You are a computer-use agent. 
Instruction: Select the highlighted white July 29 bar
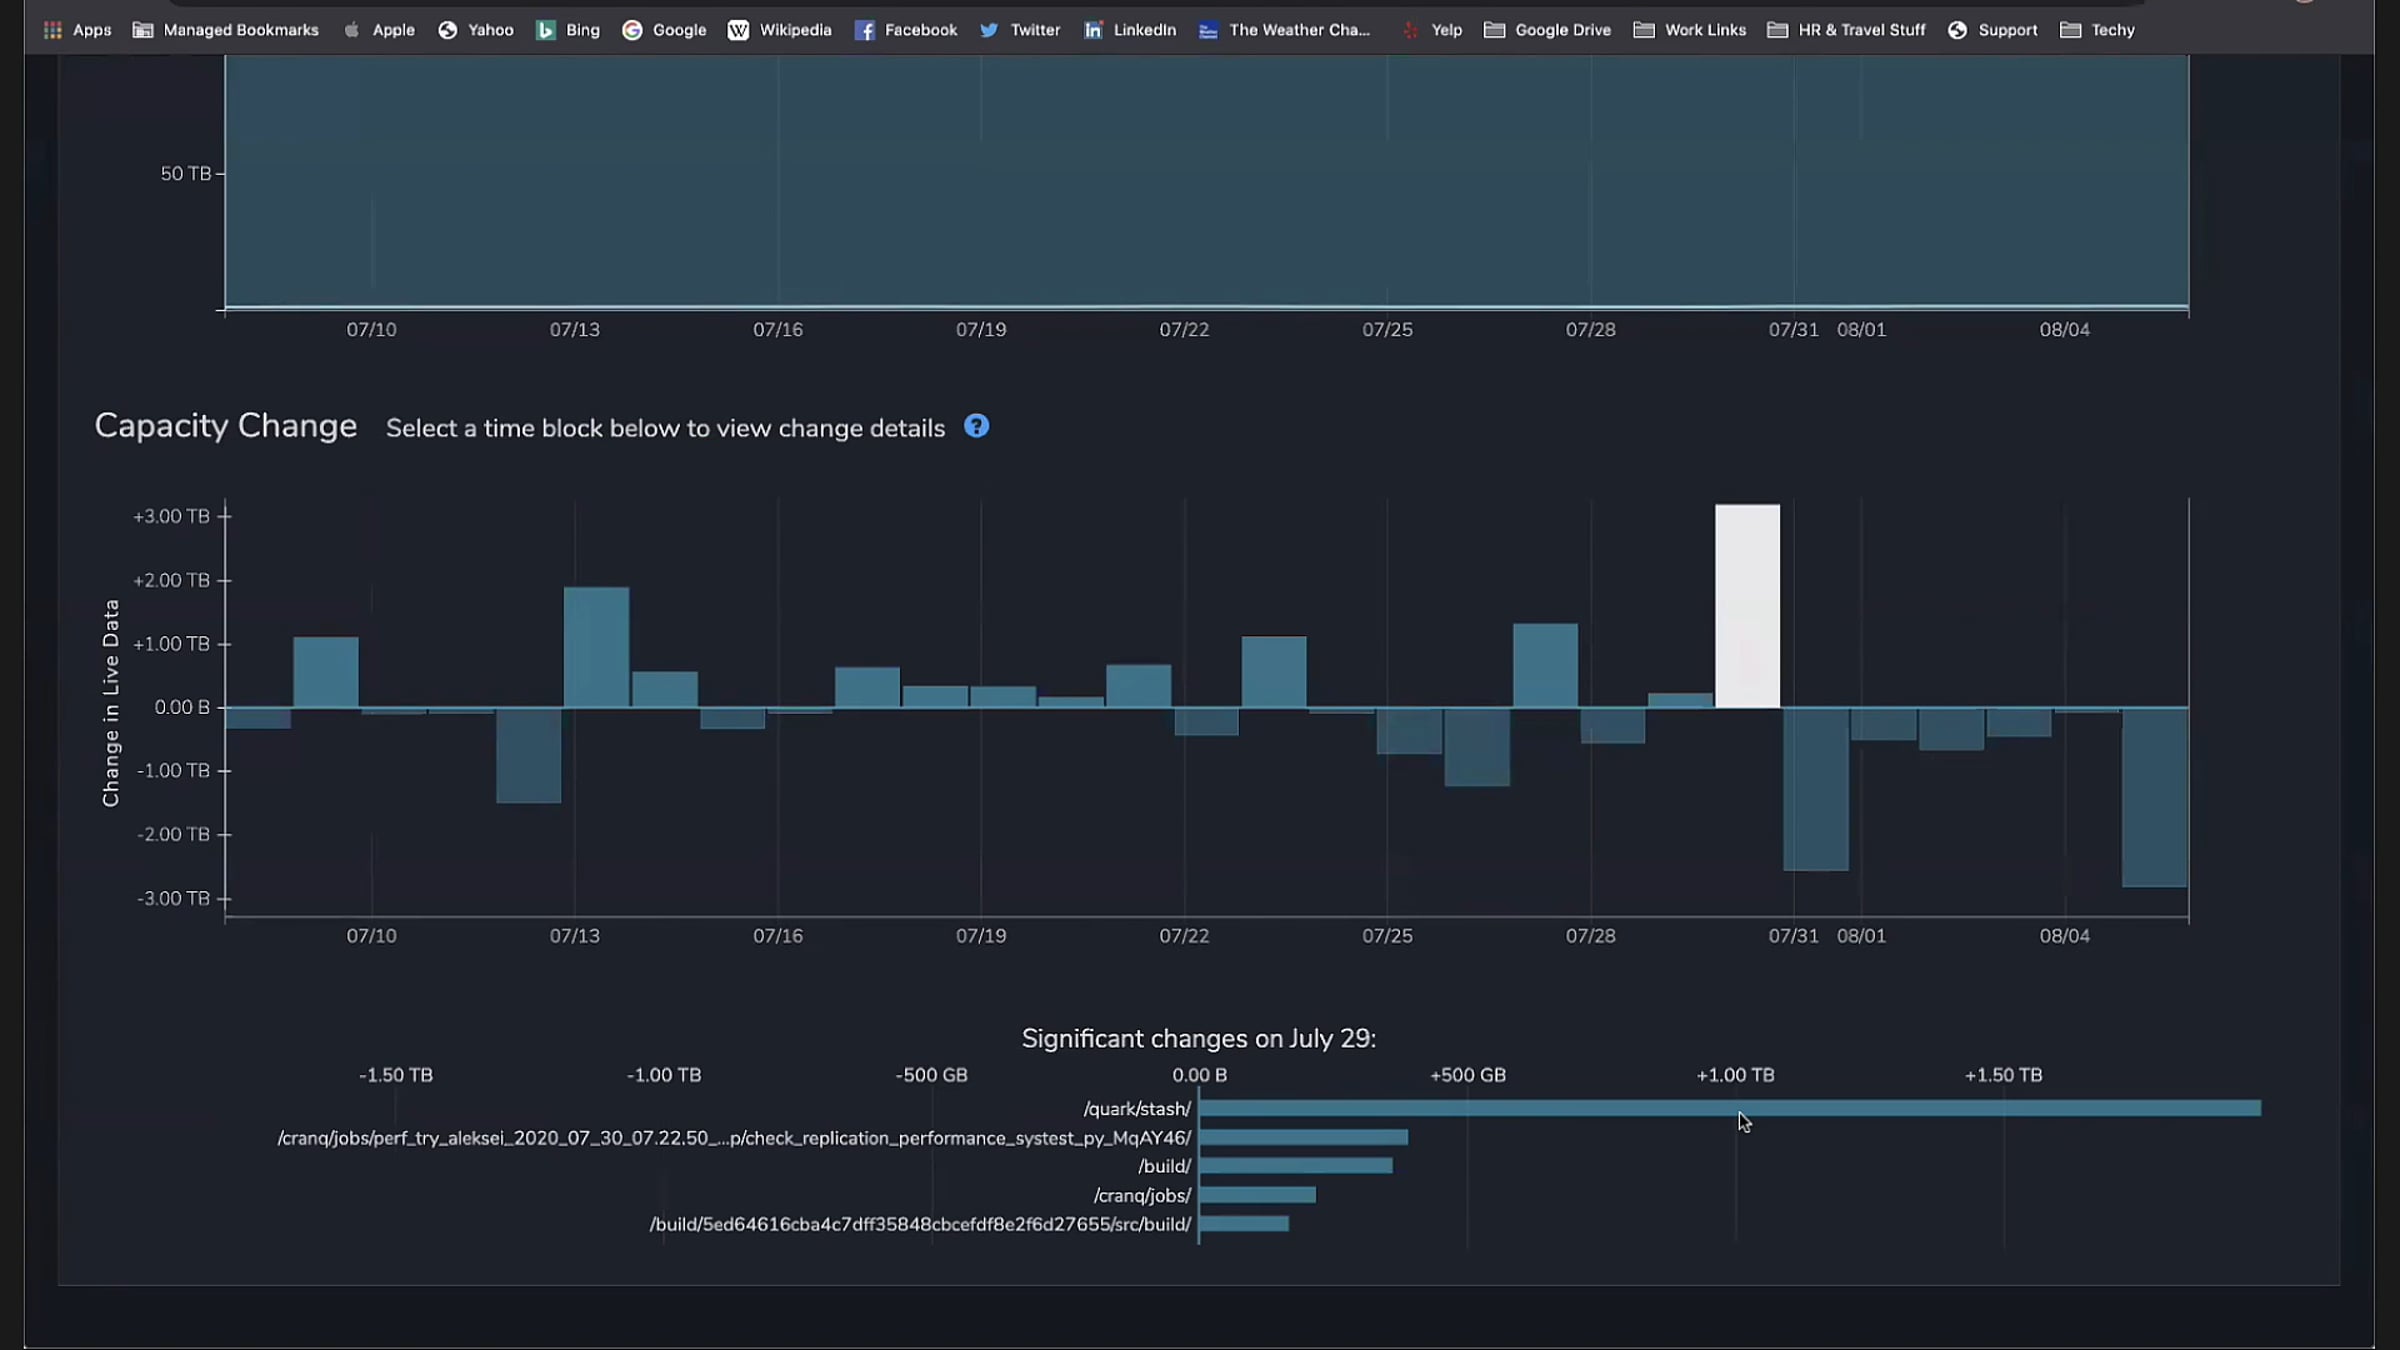(1747, 606)
